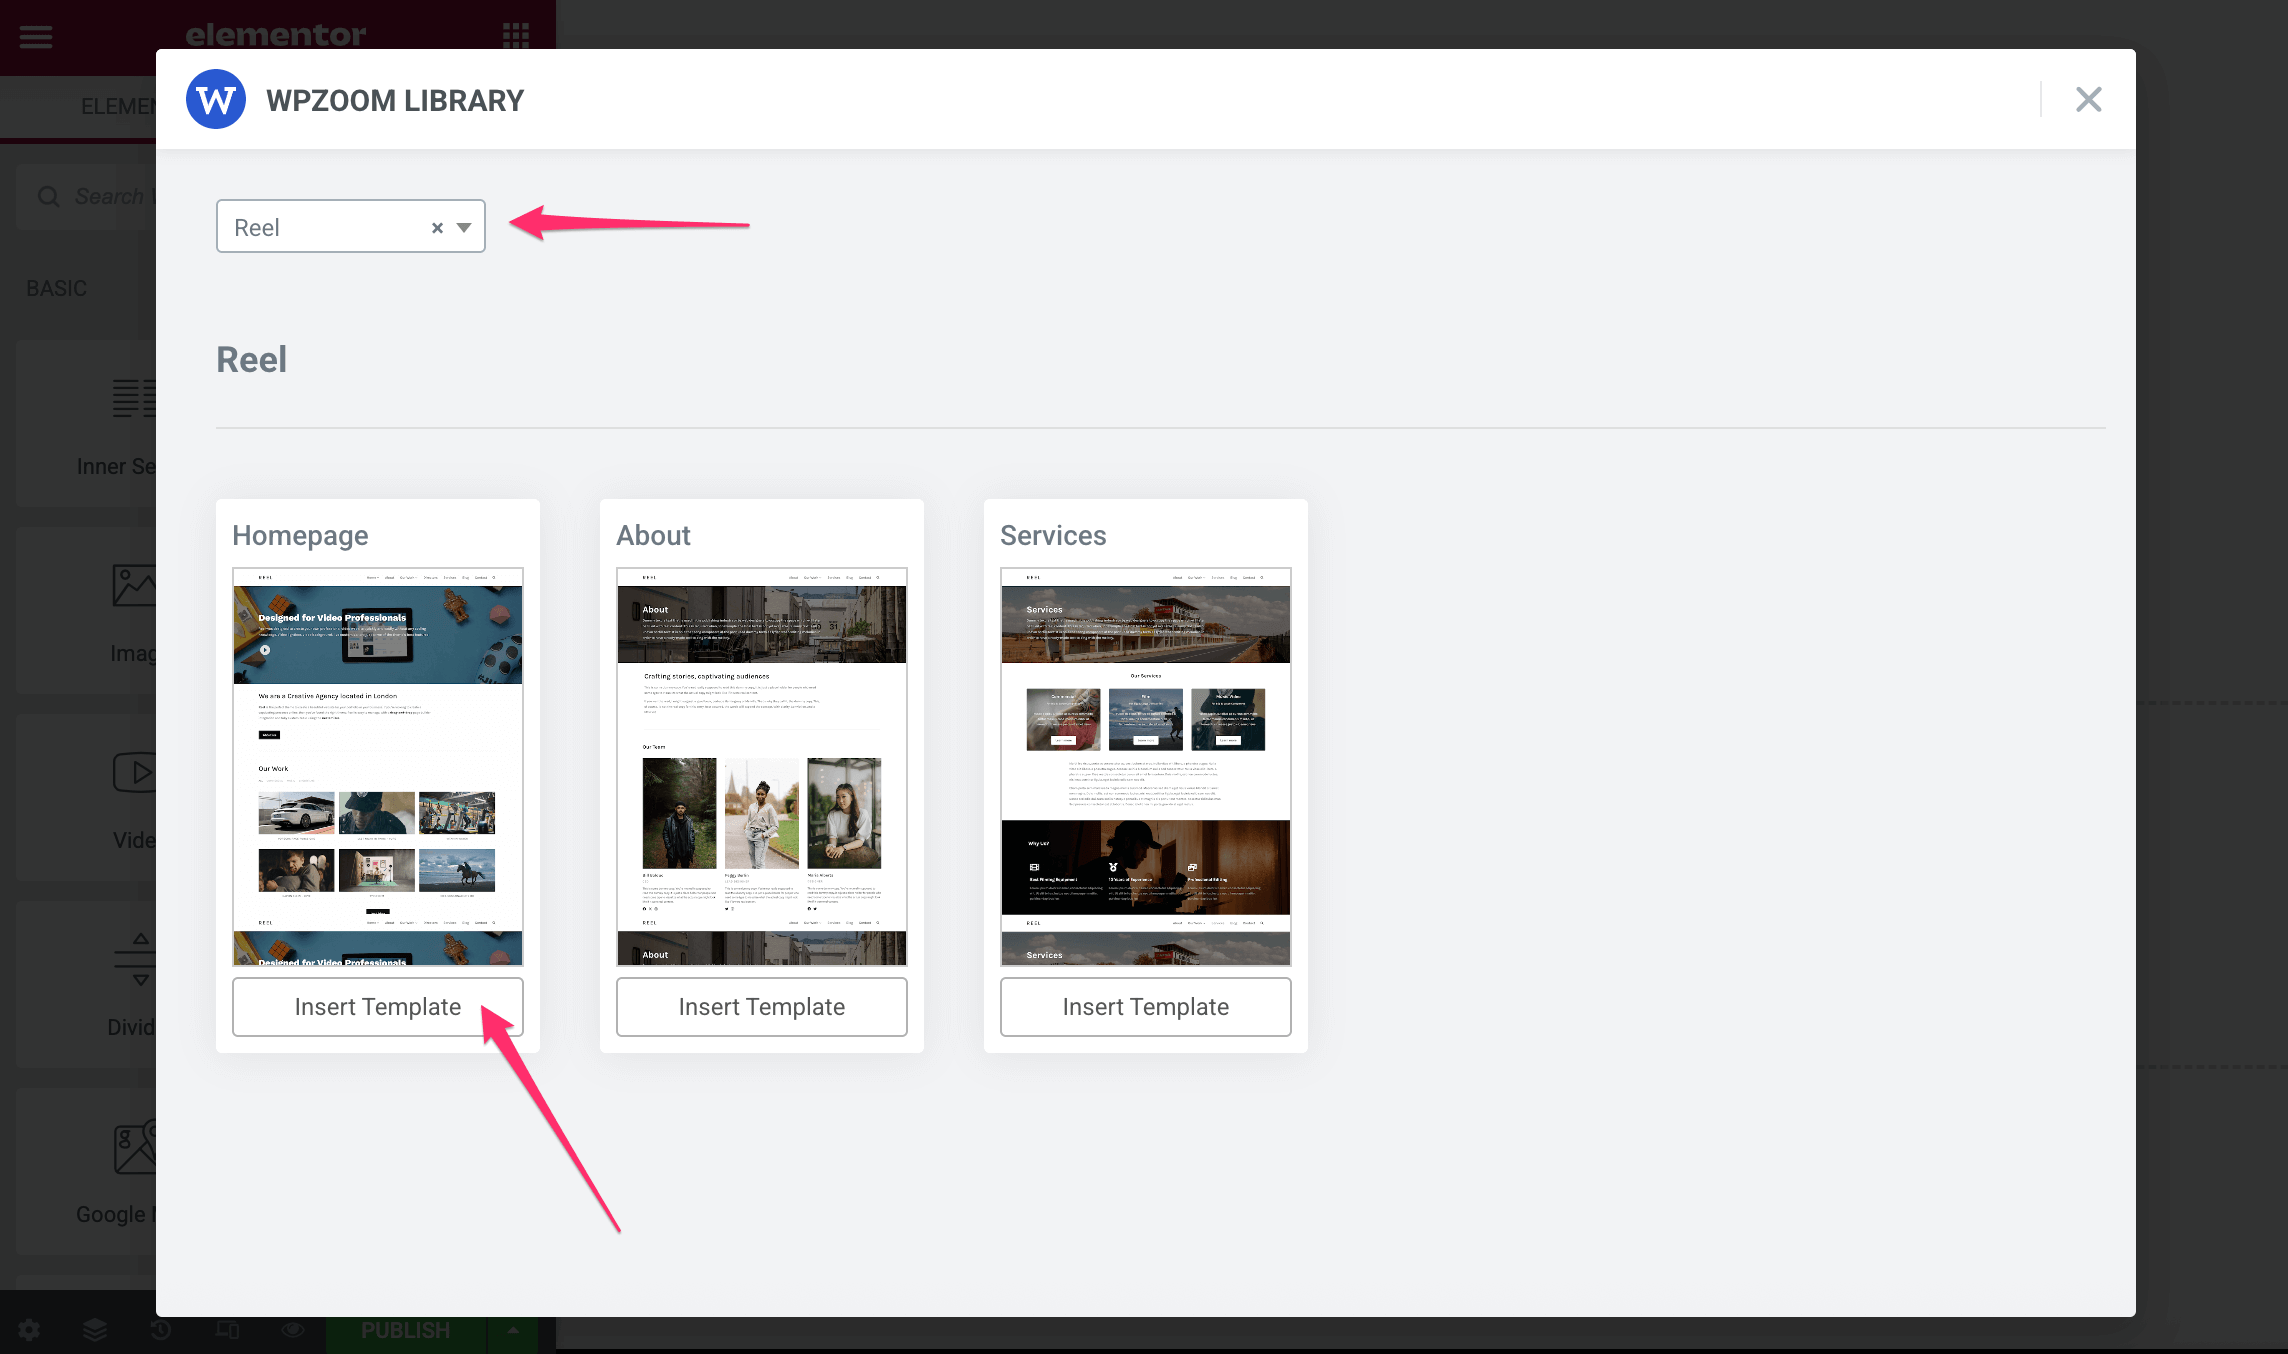Click the Services template preview thumbnail

(1145, 766)
